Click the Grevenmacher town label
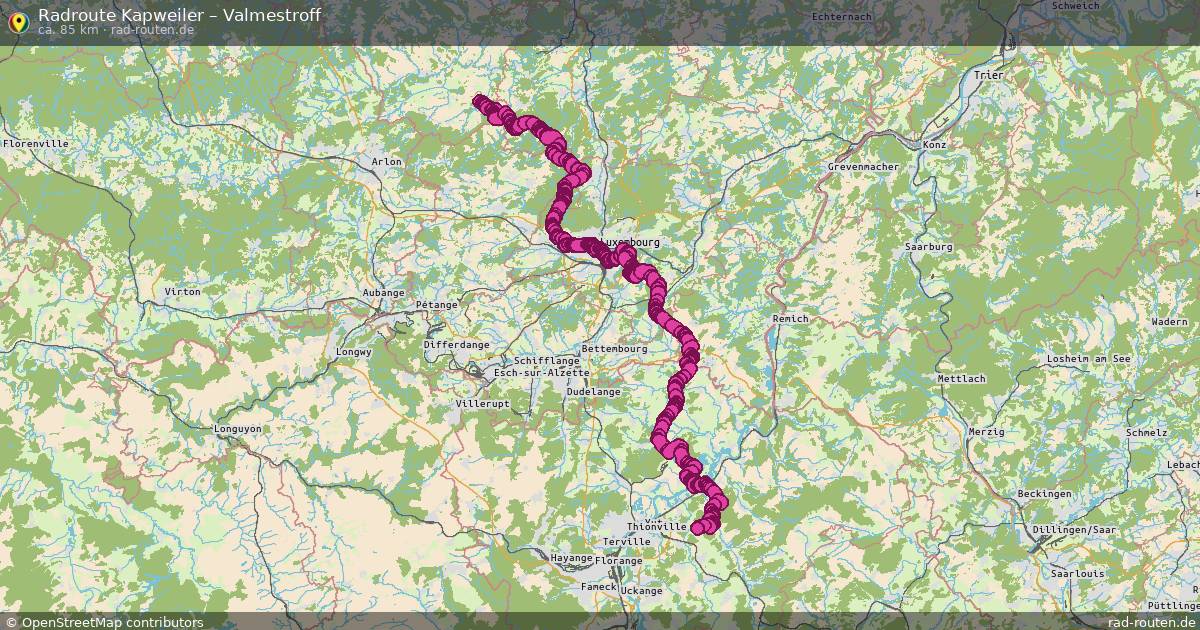 tap(864, 166)
